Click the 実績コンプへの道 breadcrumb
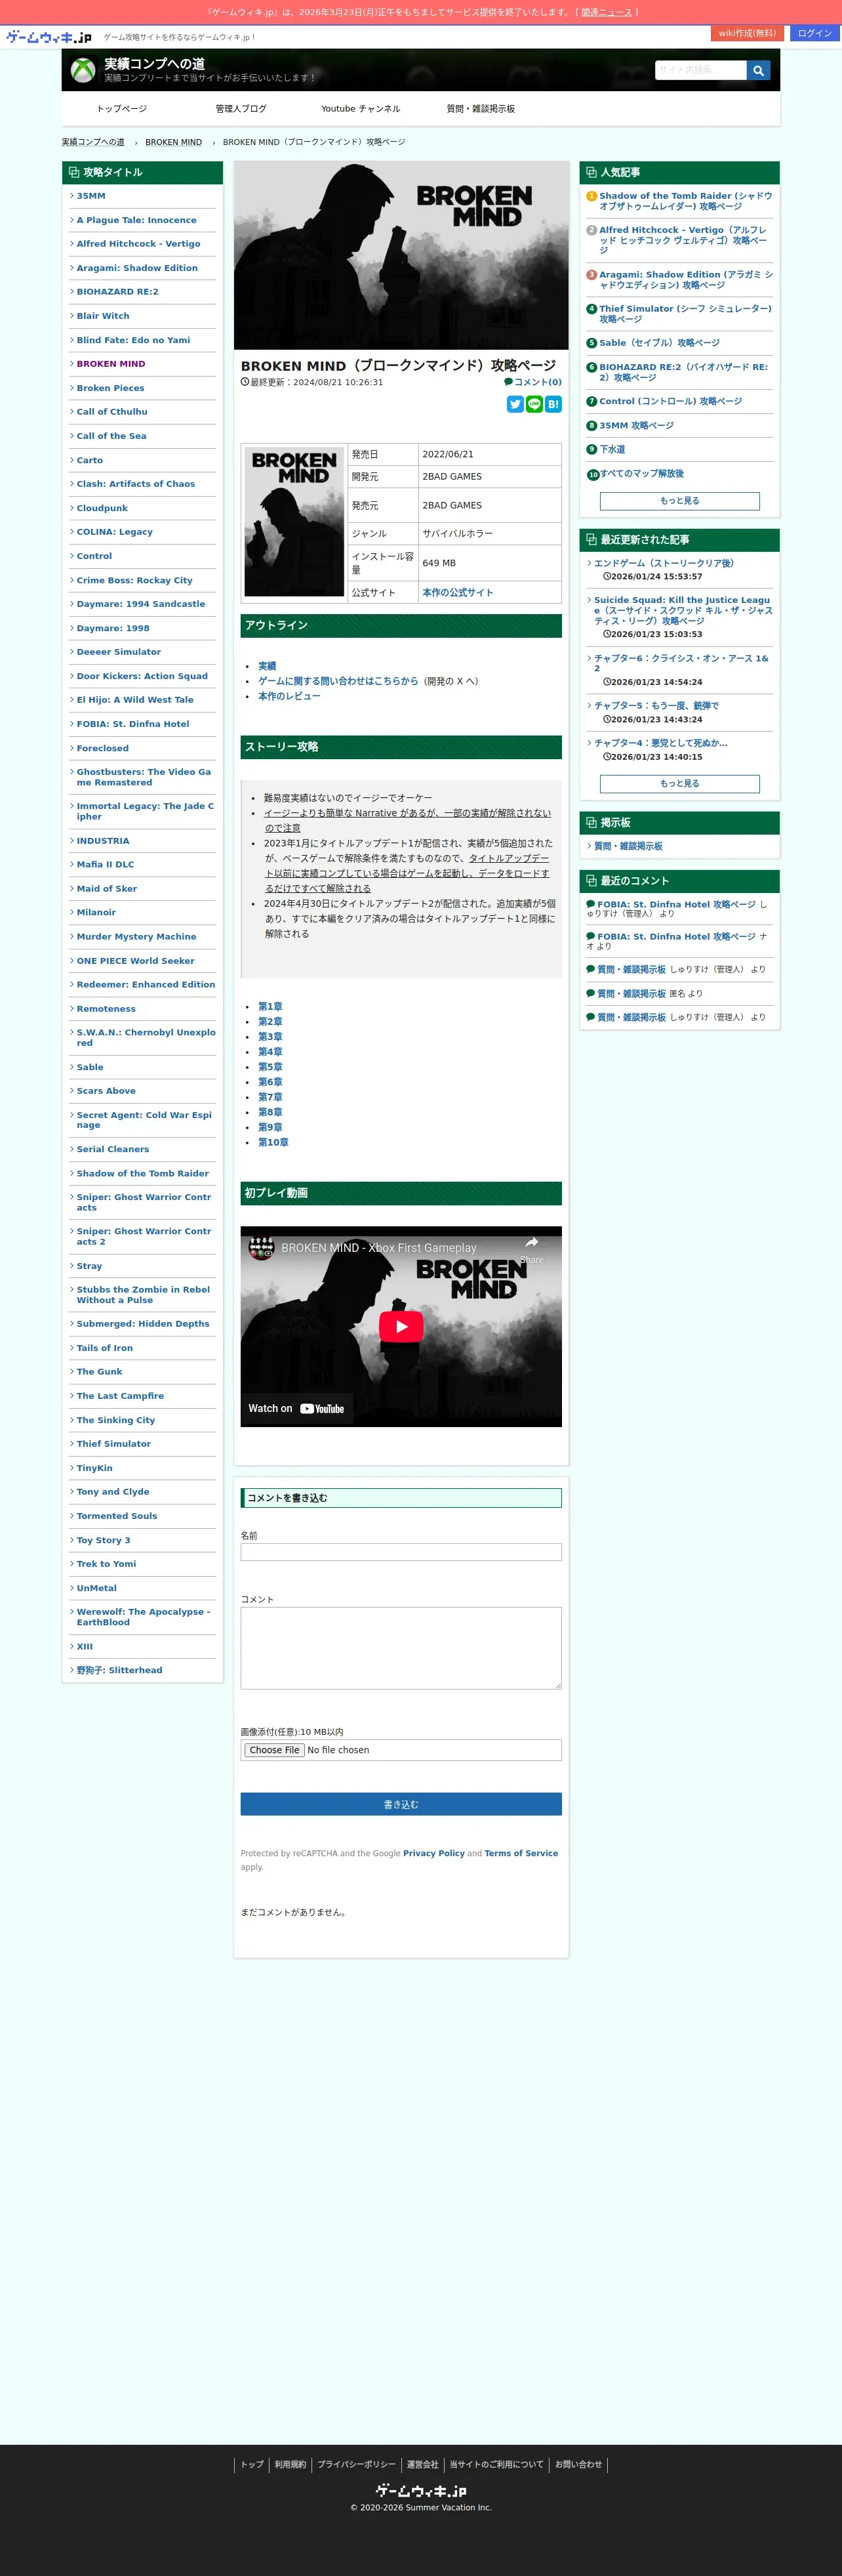842x2576 pixels. [x=93, y=142]
